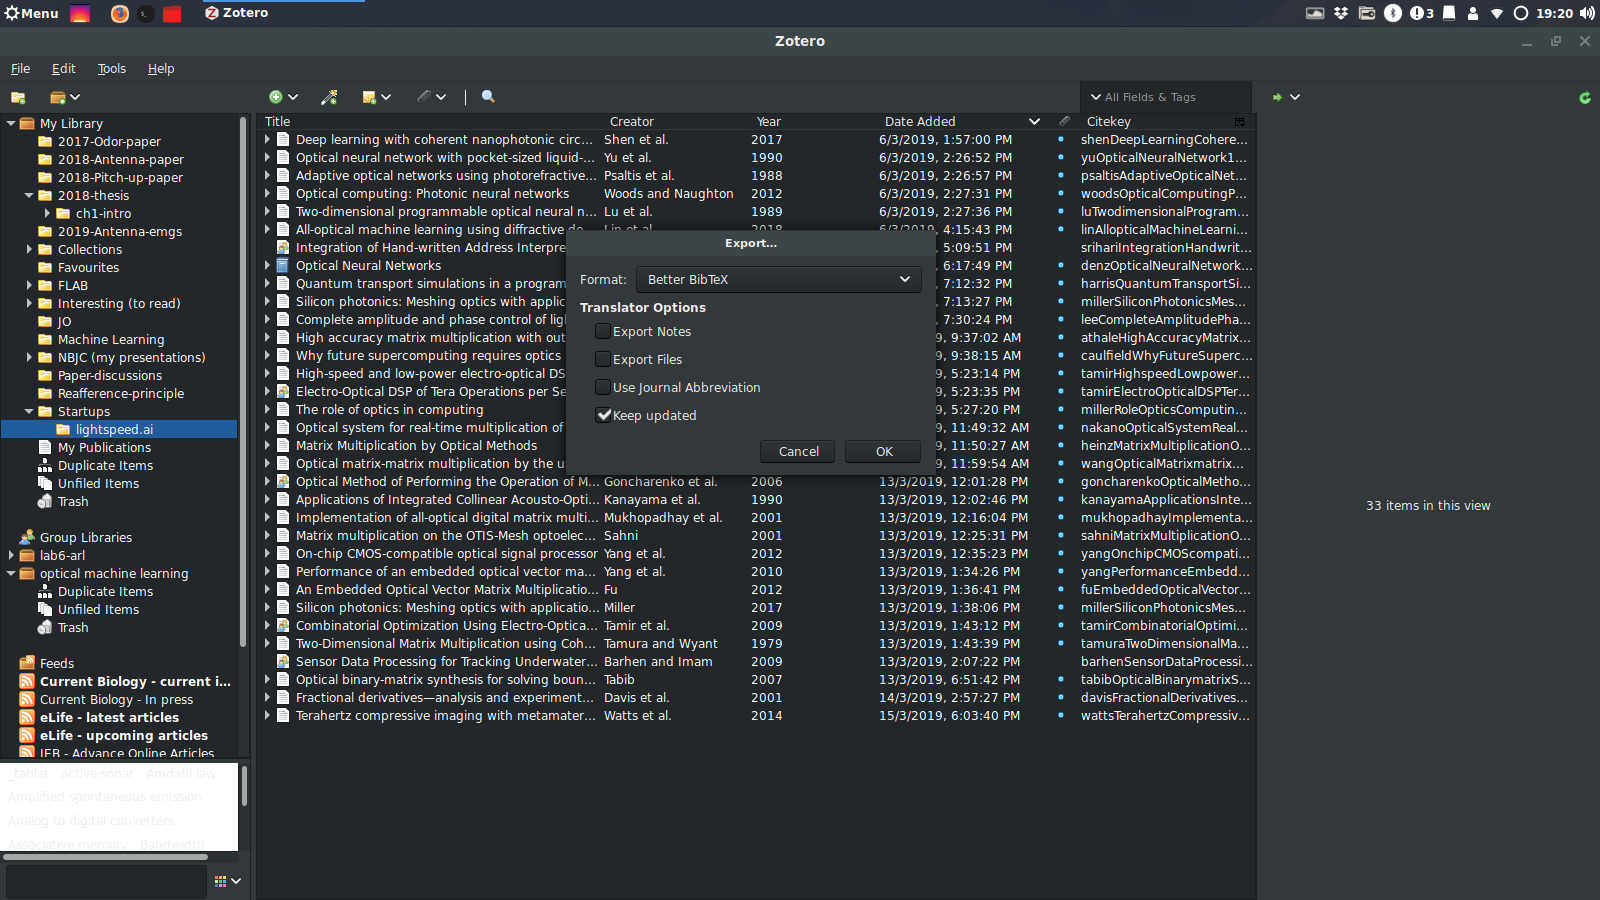Open the system Menu in top panel
The height and width of the screenshot is (900, 1600).
[x=31, y=13]
